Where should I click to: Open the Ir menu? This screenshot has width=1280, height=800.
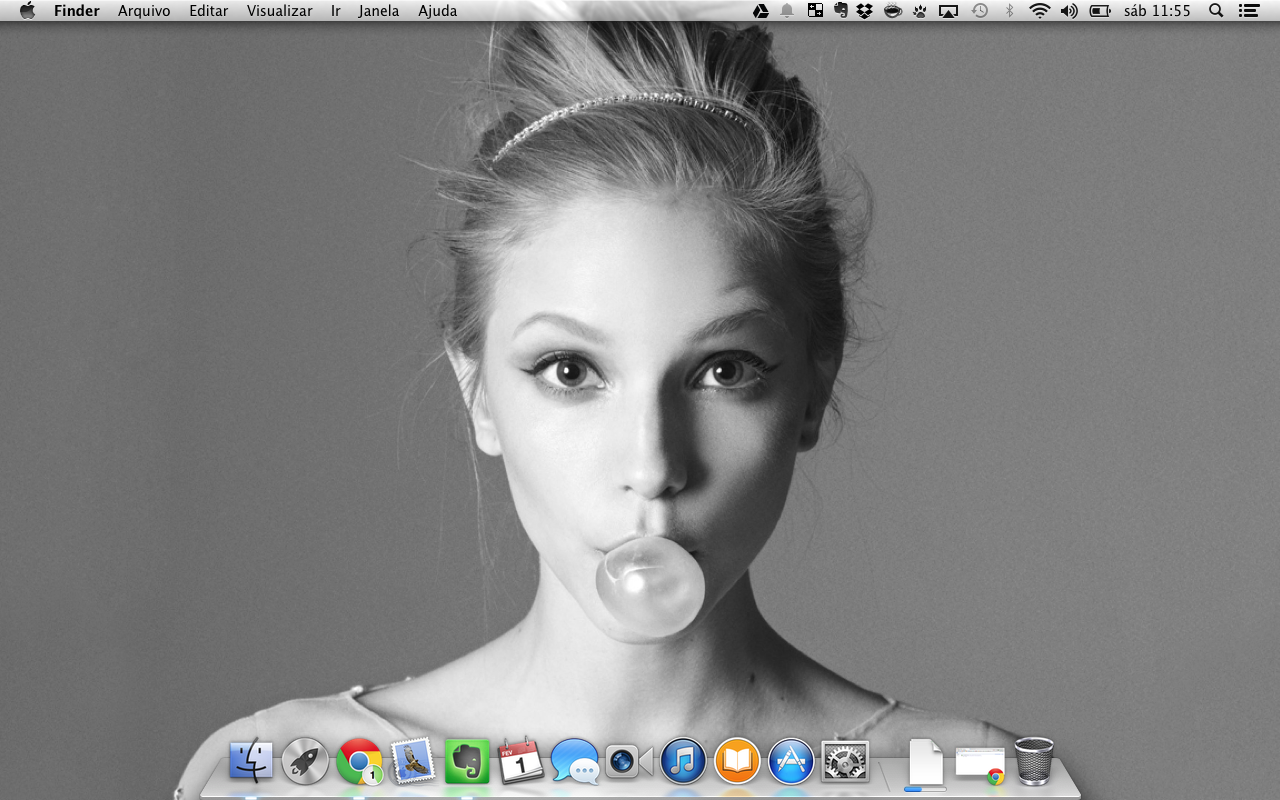pyautogui.click(x=336, y=11)
